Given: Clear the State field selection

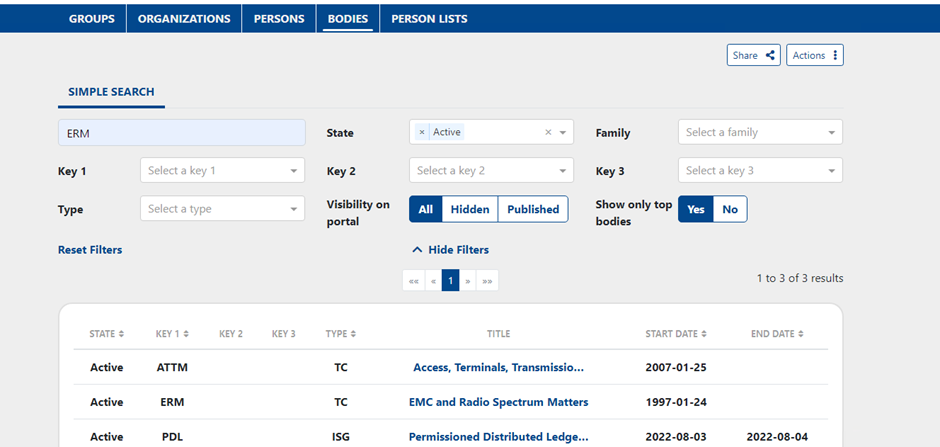Looking at the screenshot, I should pyautogui.click(x=548, y=132).
